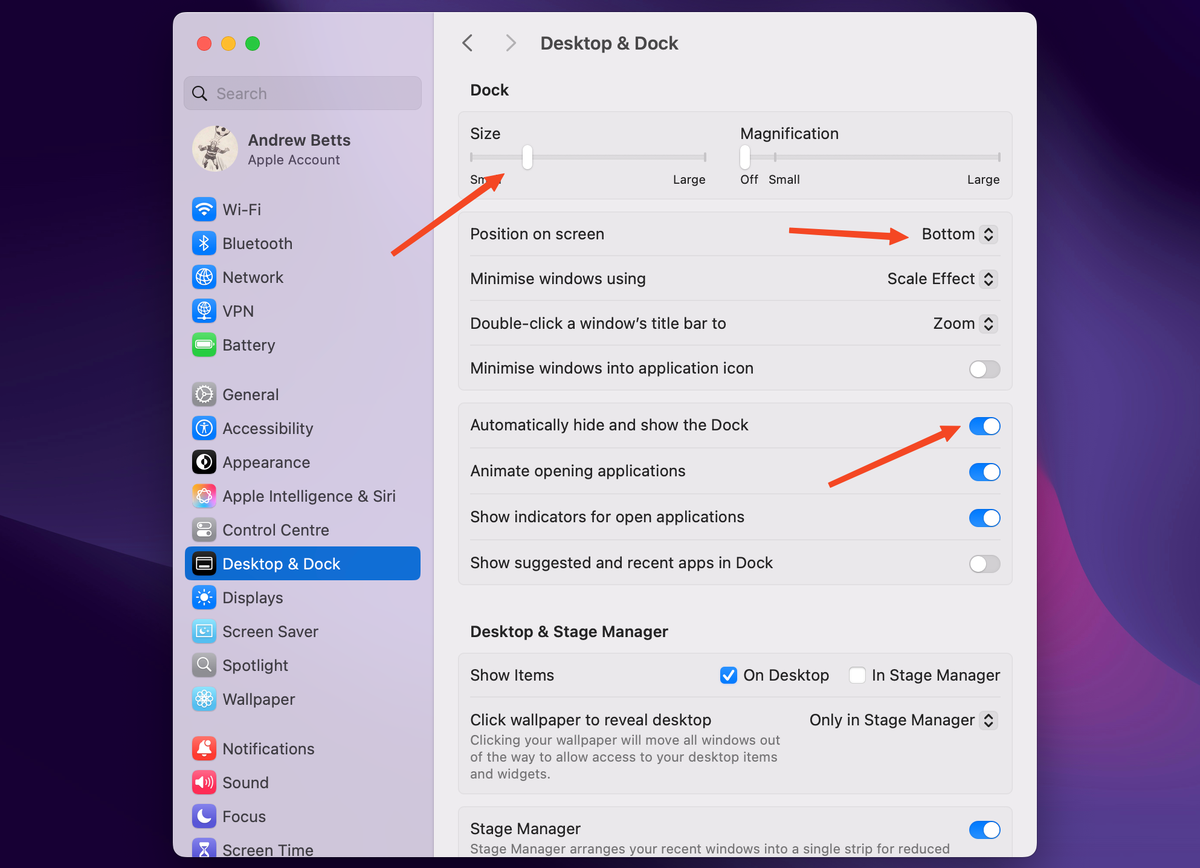This screenshot has height=868, width=1200.
Task: Click the Magnification slider knob
Action: 745,157
